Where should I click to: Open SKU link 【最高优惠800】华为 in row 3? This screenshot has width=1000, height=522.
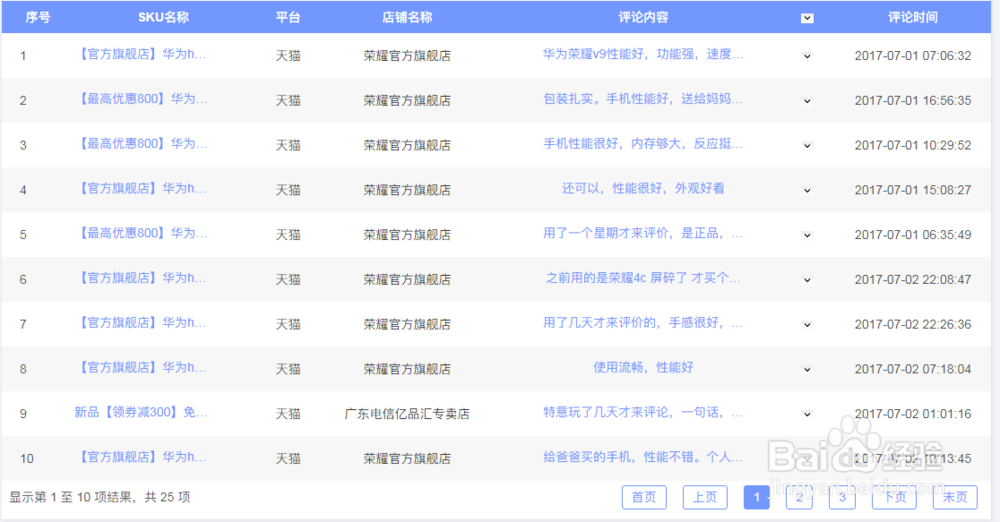tap(141, 144)
